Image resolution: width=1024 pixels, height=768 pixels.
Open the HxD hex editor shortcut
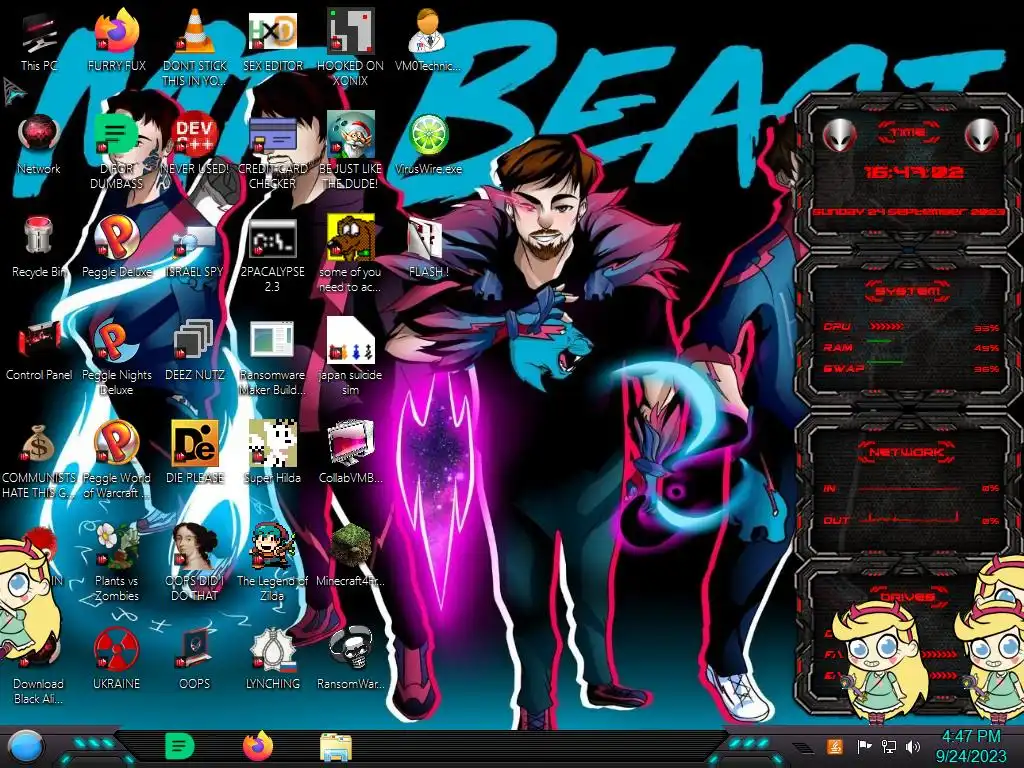[272, 32]
